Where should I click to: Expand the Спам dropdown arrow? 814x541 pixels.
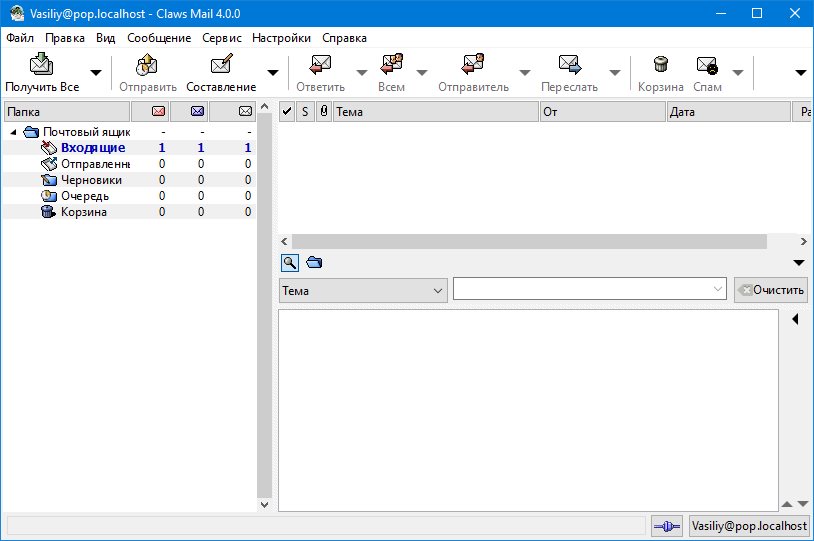738,73
